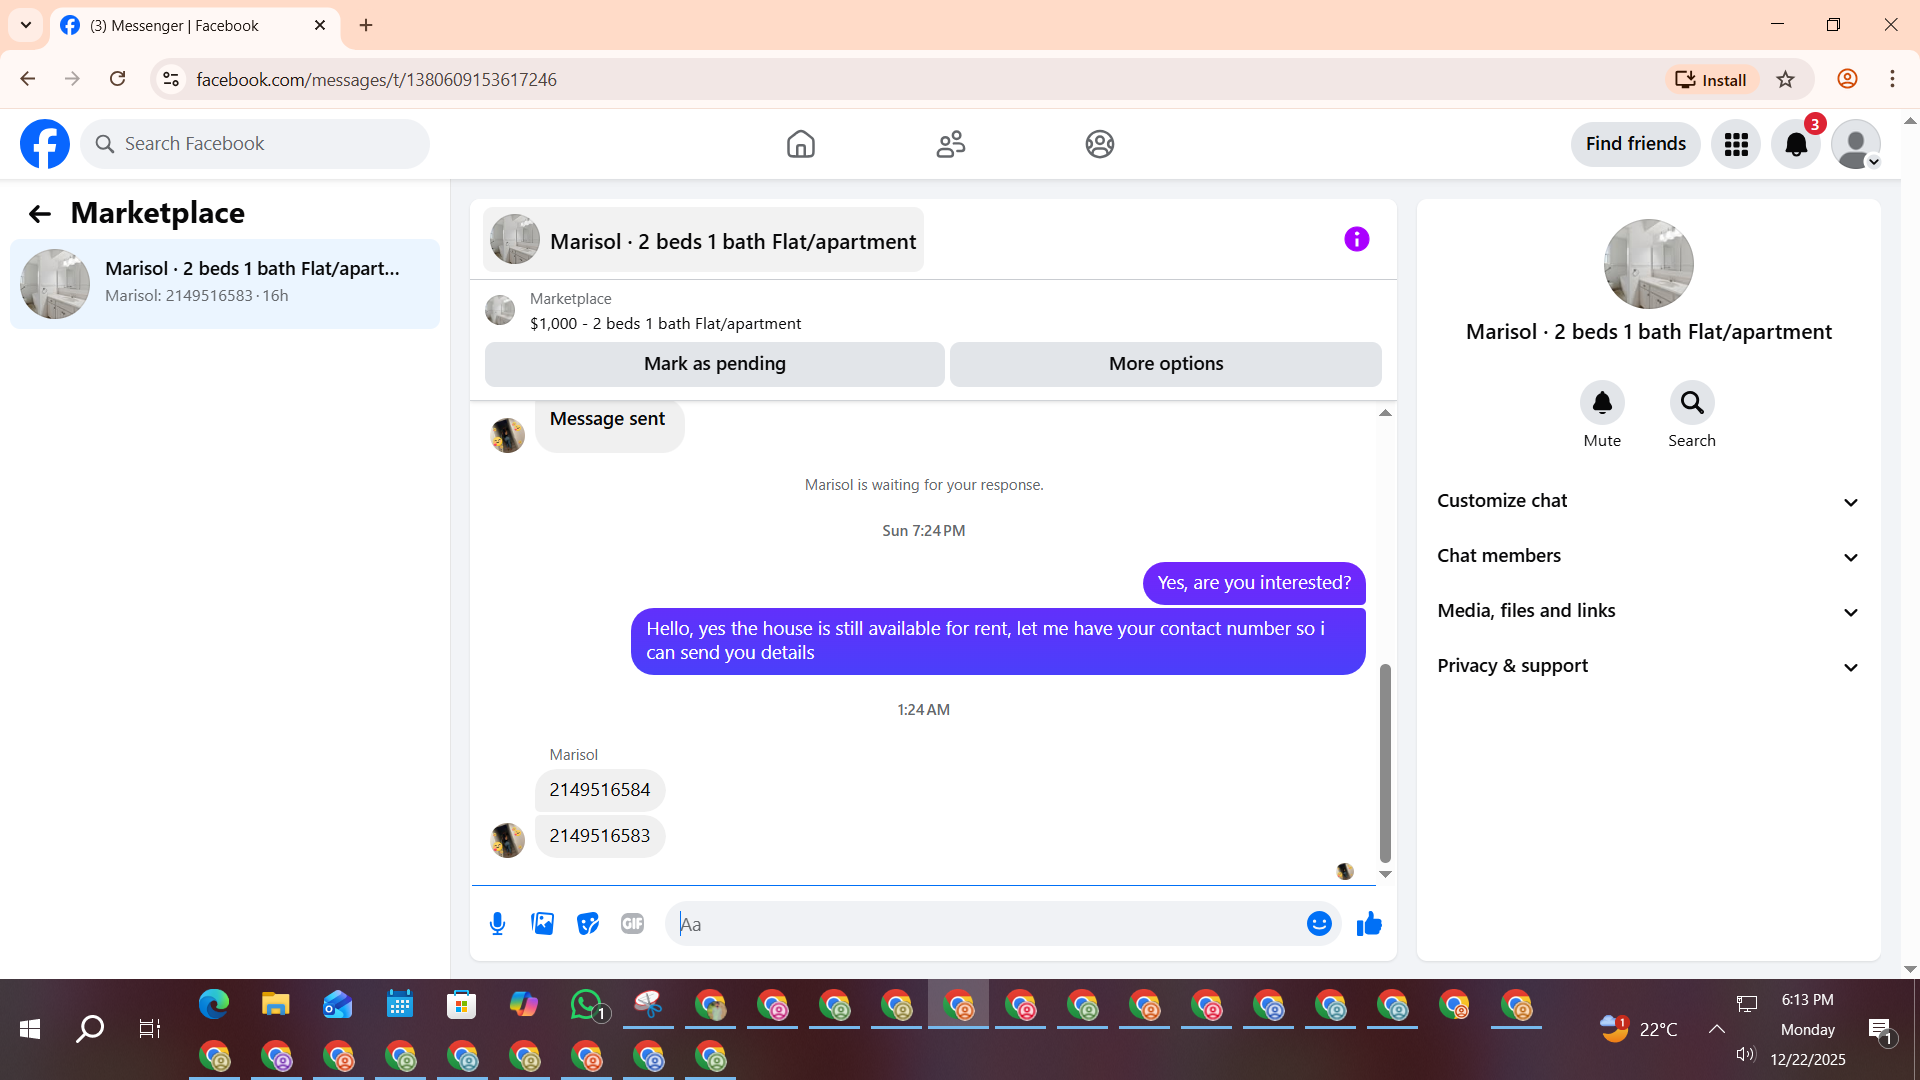The image size is (1920, 1080).
Task: Expand Media, files and links section
Action: click(1648, 611)
